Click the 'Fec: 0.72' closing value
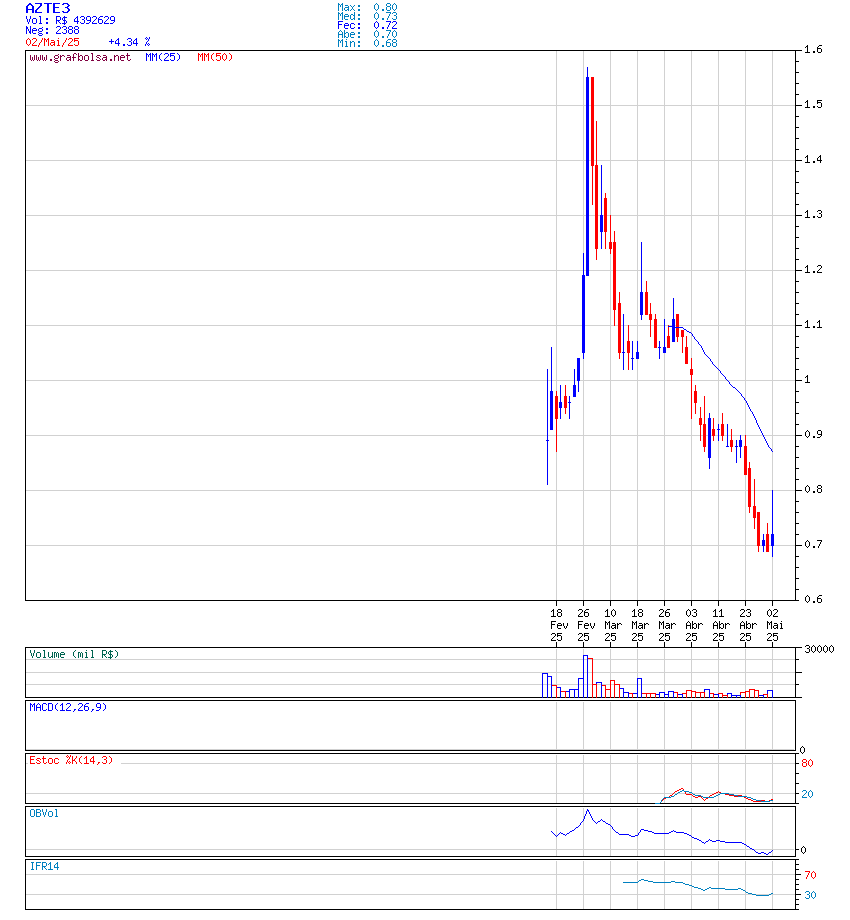This screenshot has width=850, height=920. [x=367, y=25]
